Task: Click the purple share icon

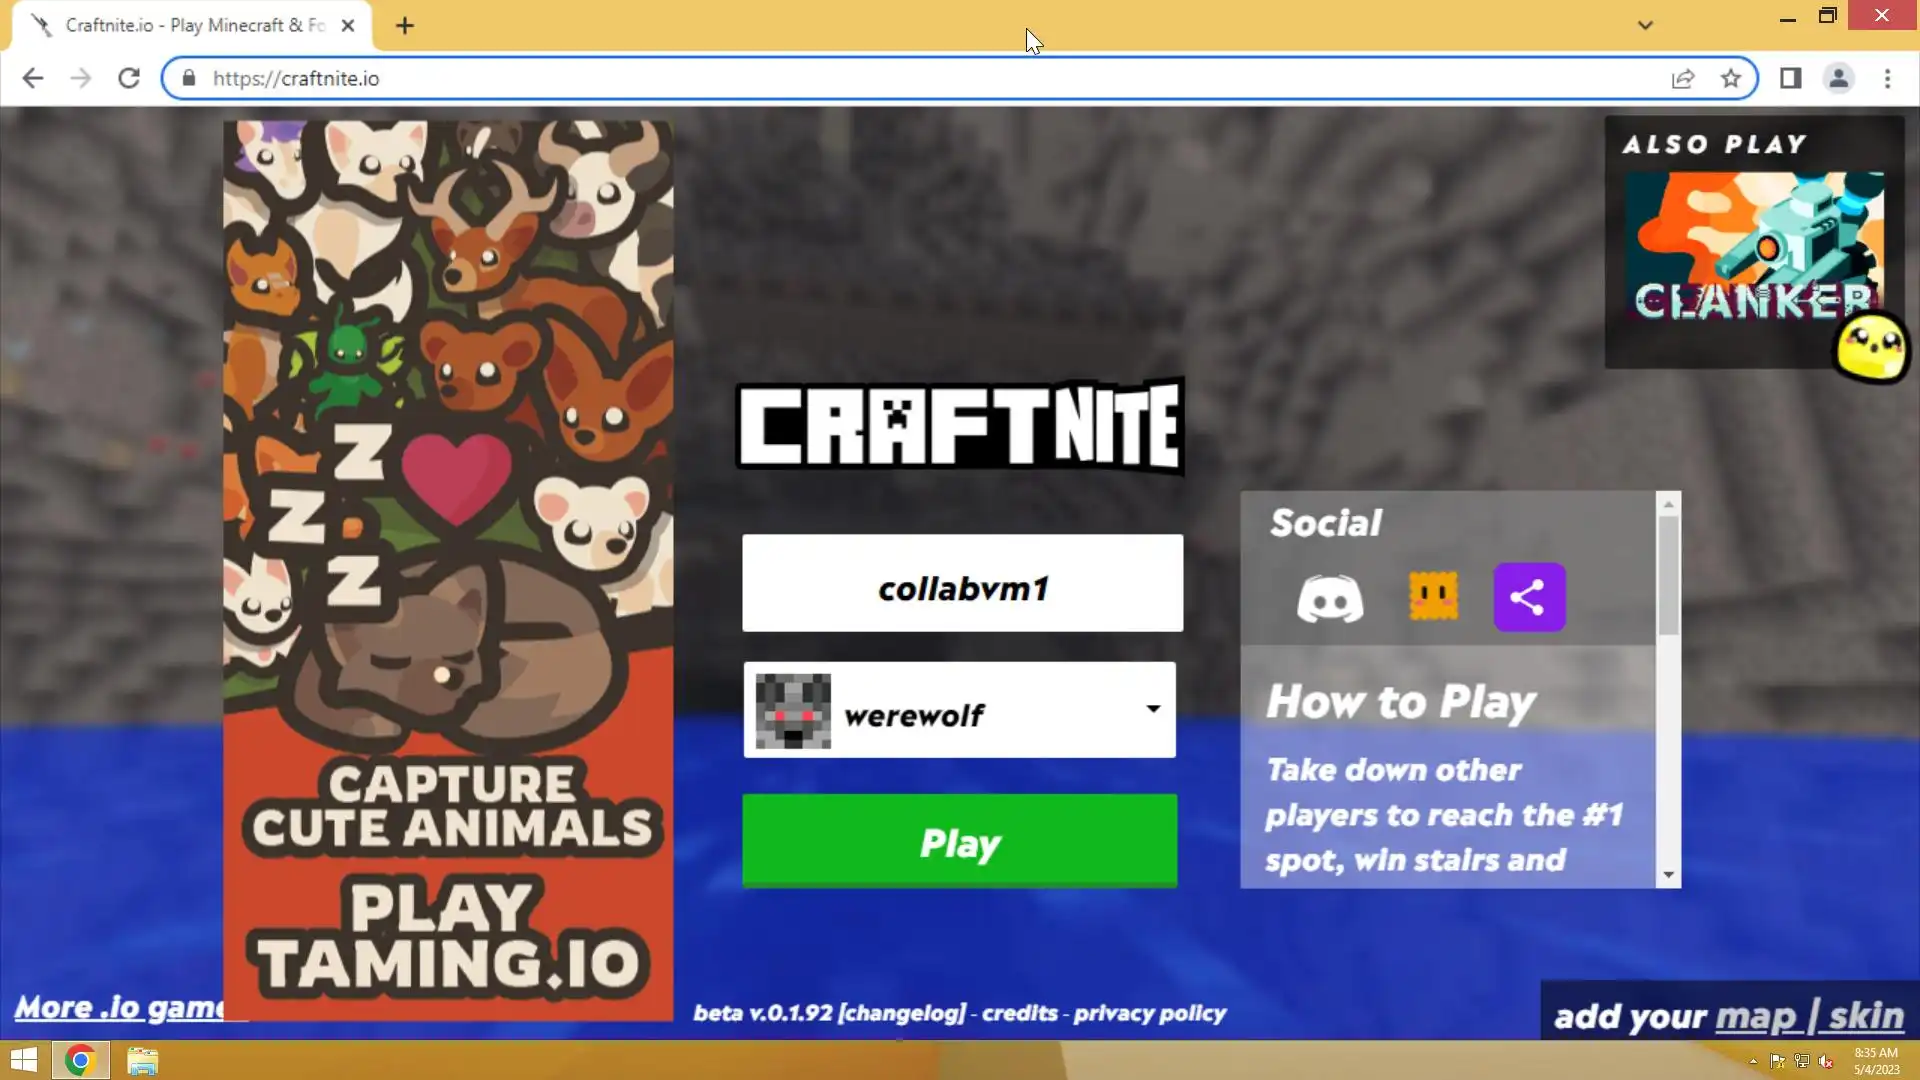Action: [x=1528, y=598]
